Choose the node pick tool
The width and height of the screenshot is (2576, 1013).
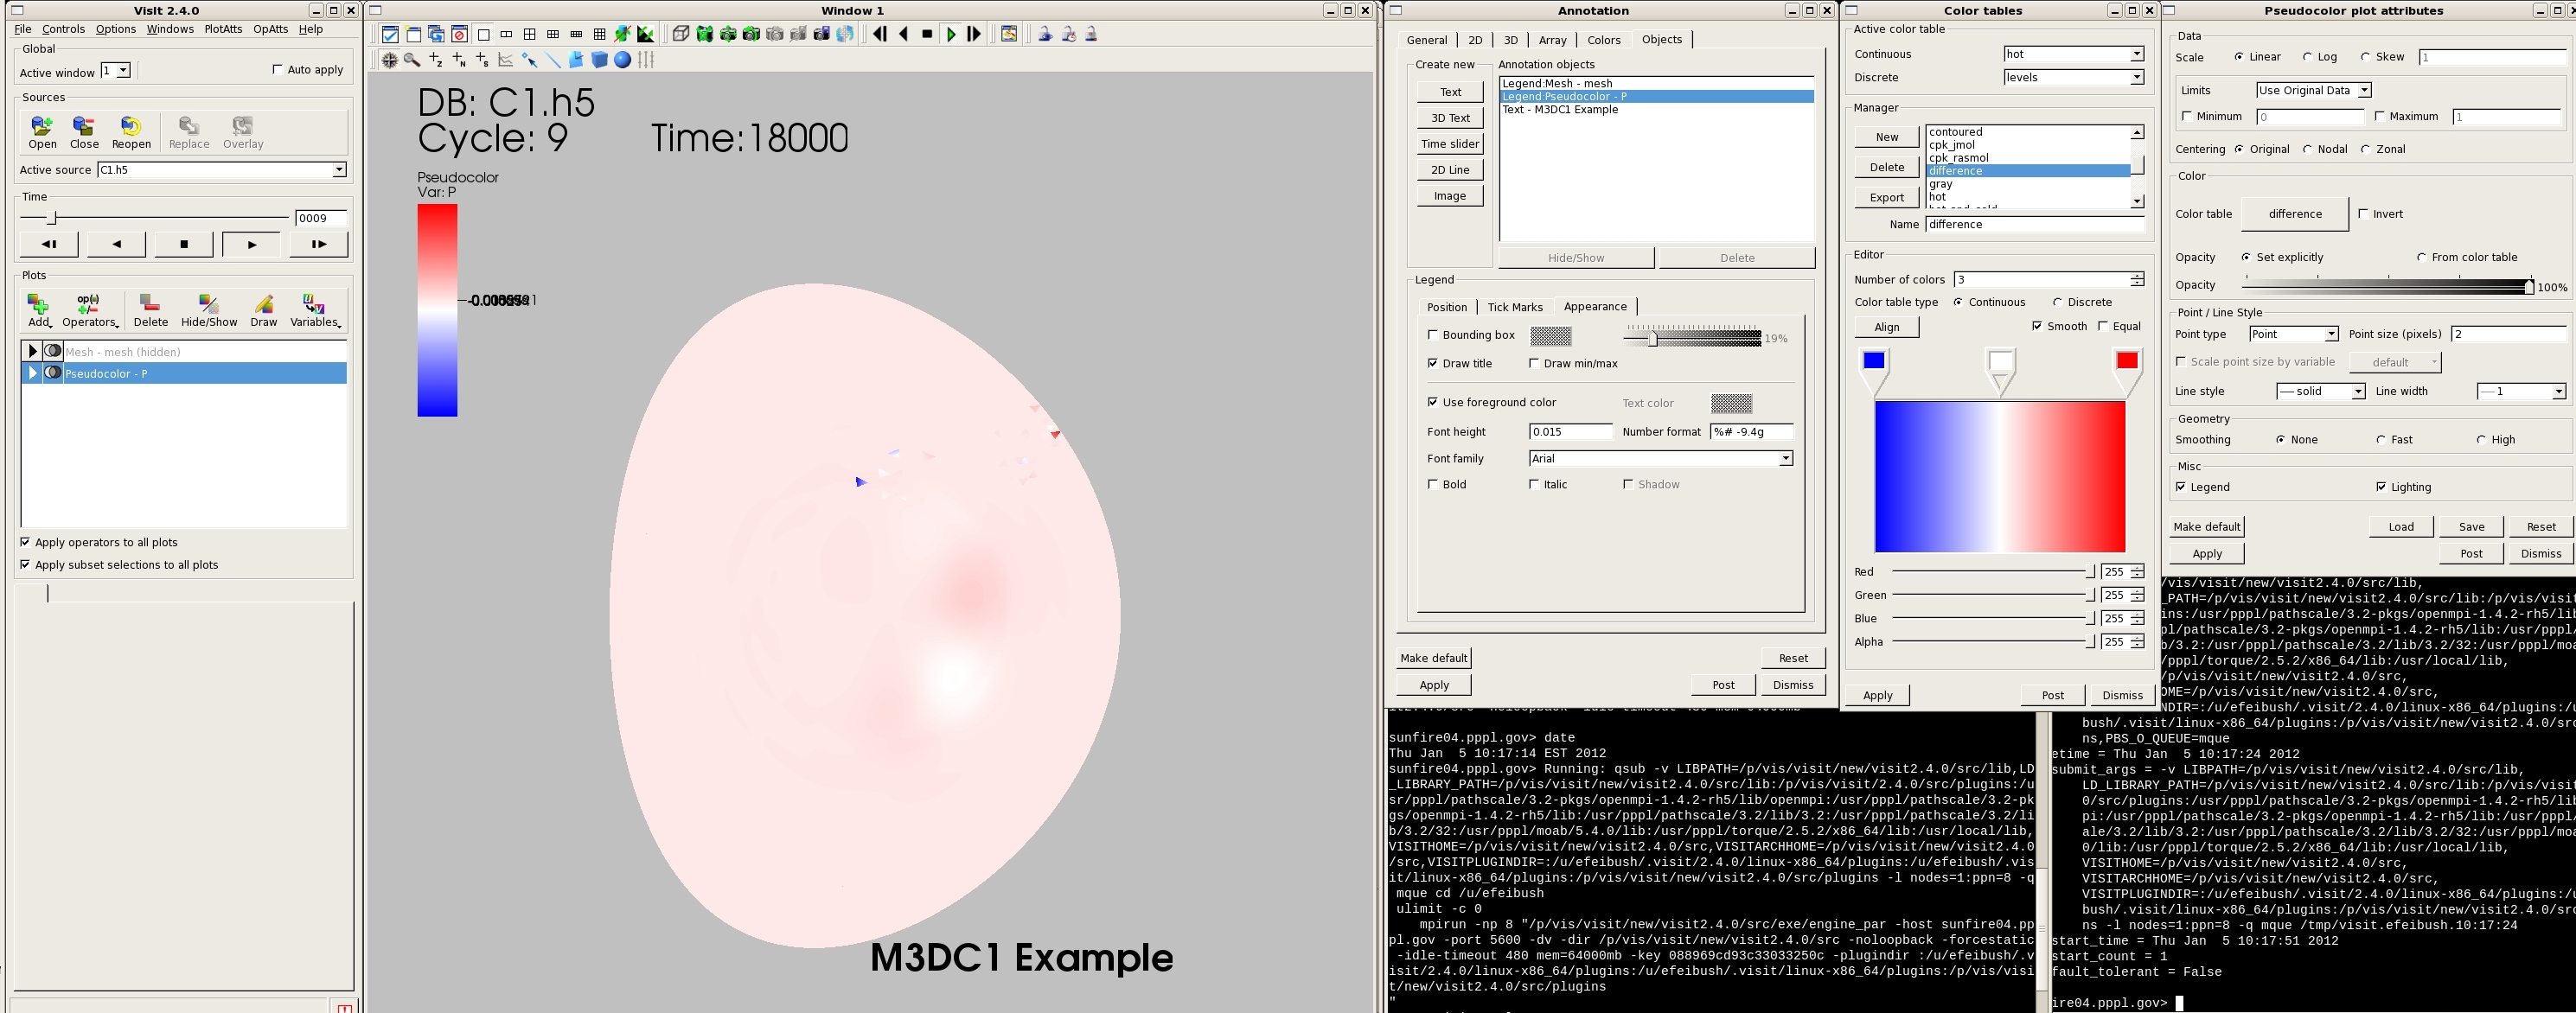coord(459,60)
